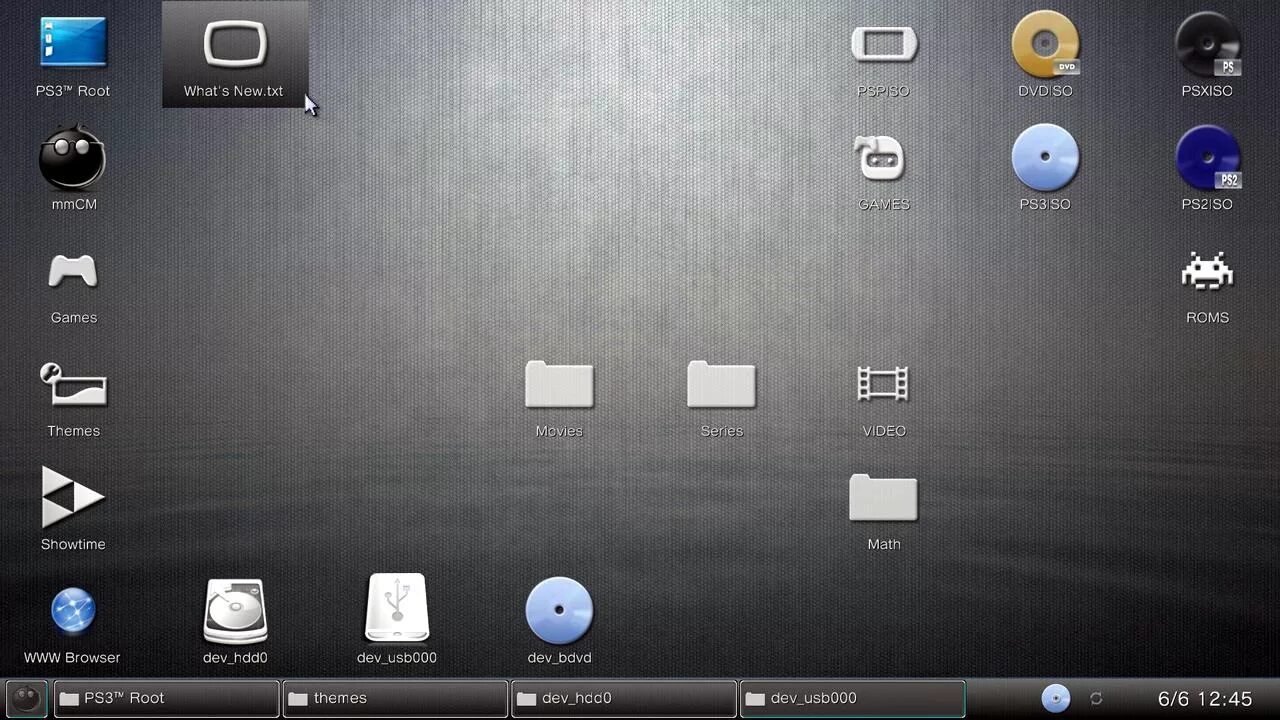This screenshot has width=1280, height=720.
Task: Switch to dev_hdd0 taskbar window
Action: (x=624, y=698)
